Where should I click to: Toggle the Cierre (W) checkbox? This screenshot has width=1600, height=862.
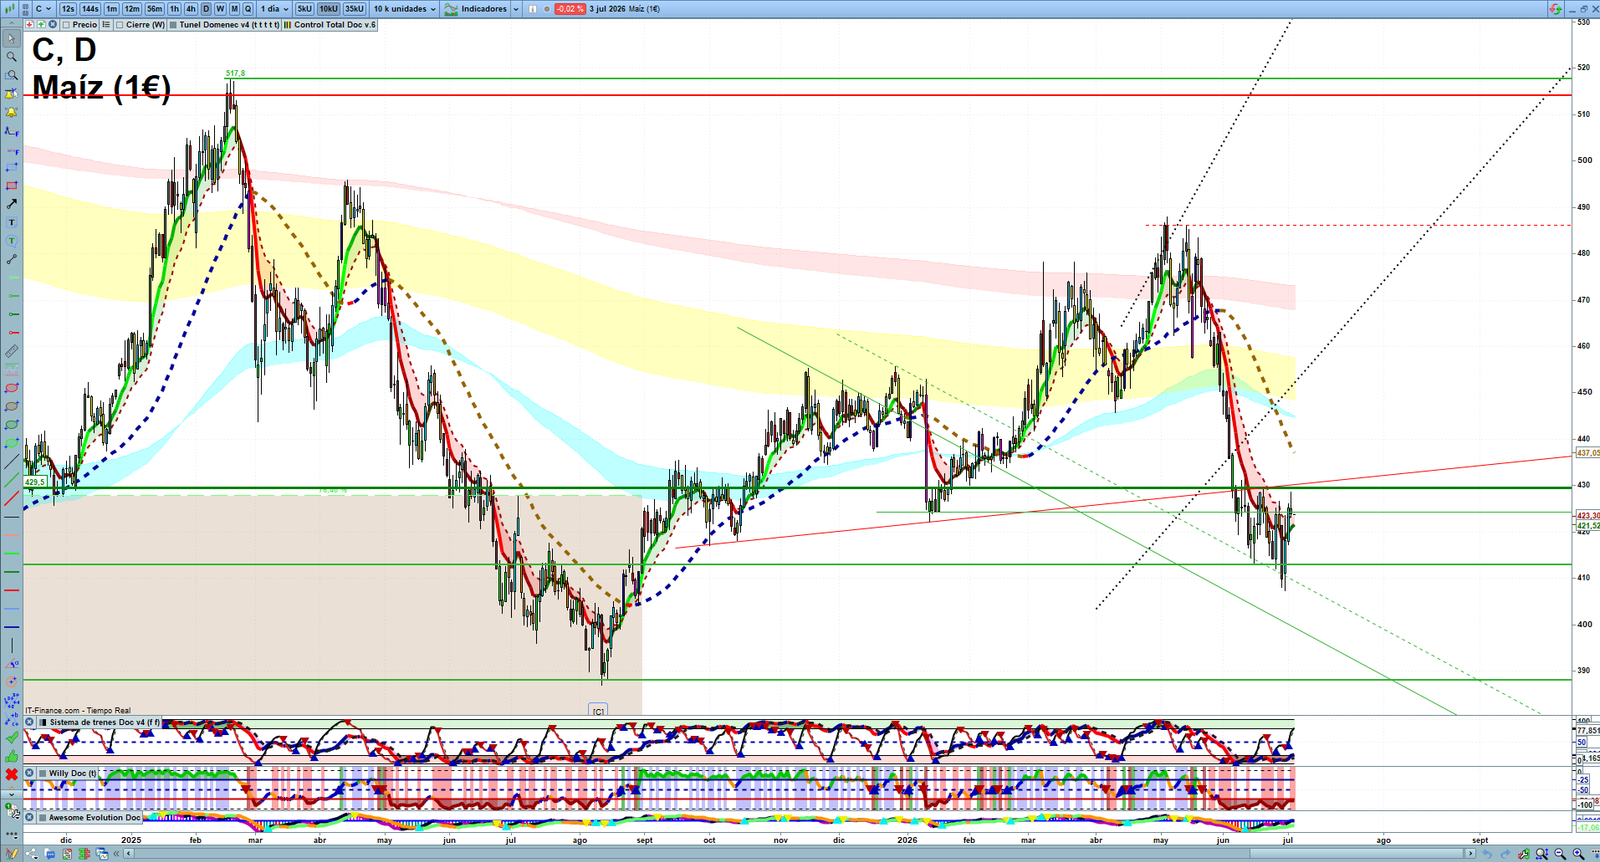pyautogui.click(x=120, y=25)
